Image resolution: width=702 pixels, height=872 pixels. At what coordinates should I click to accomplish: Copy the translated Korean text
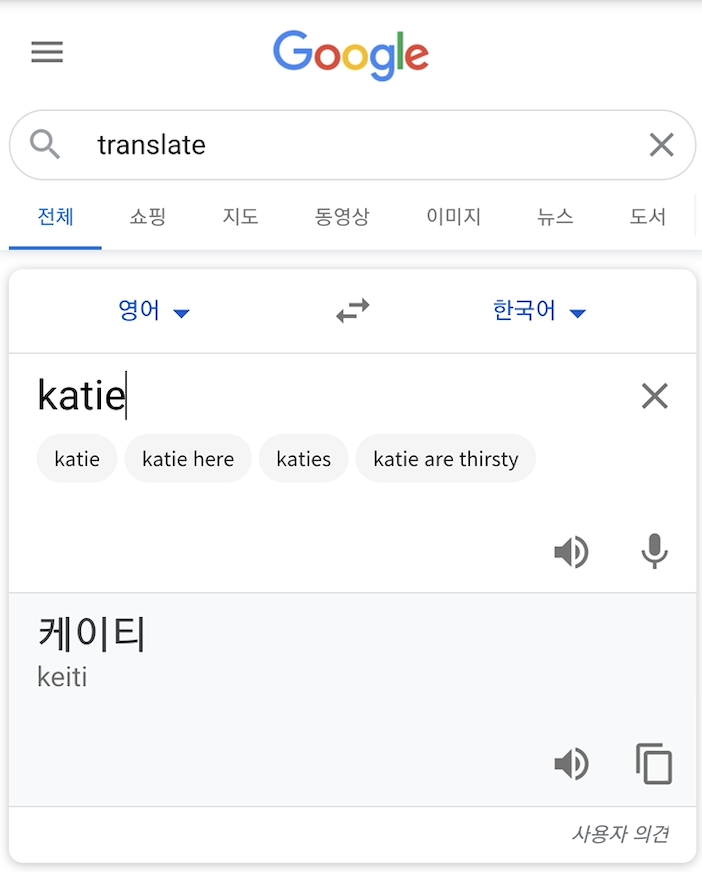(654, 764)
